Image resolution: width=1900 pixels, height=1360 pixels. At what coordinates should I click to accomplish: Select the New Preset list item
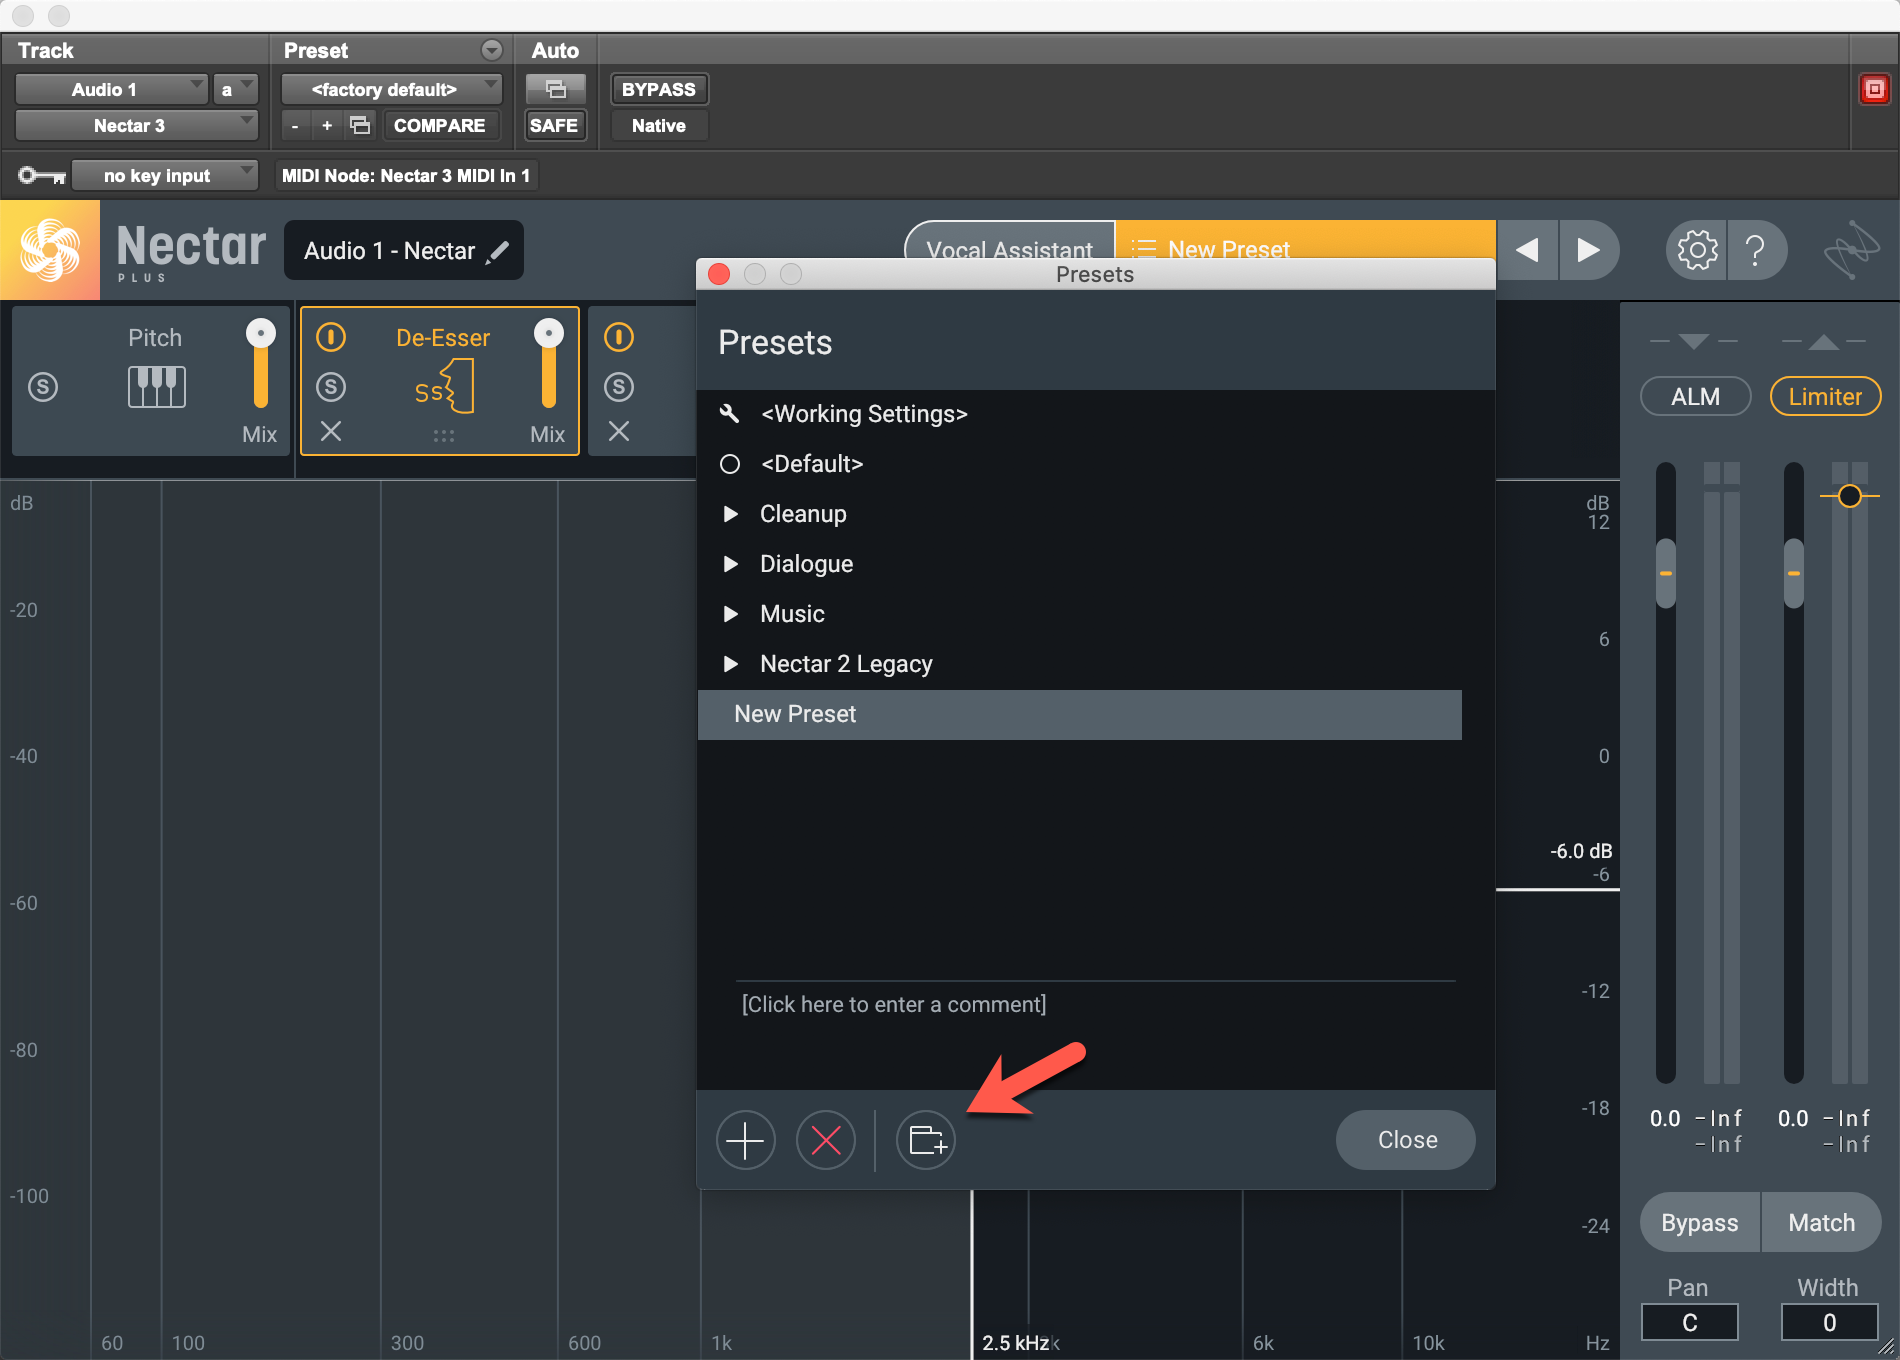pyautogui.click(x=1079, y=714)
